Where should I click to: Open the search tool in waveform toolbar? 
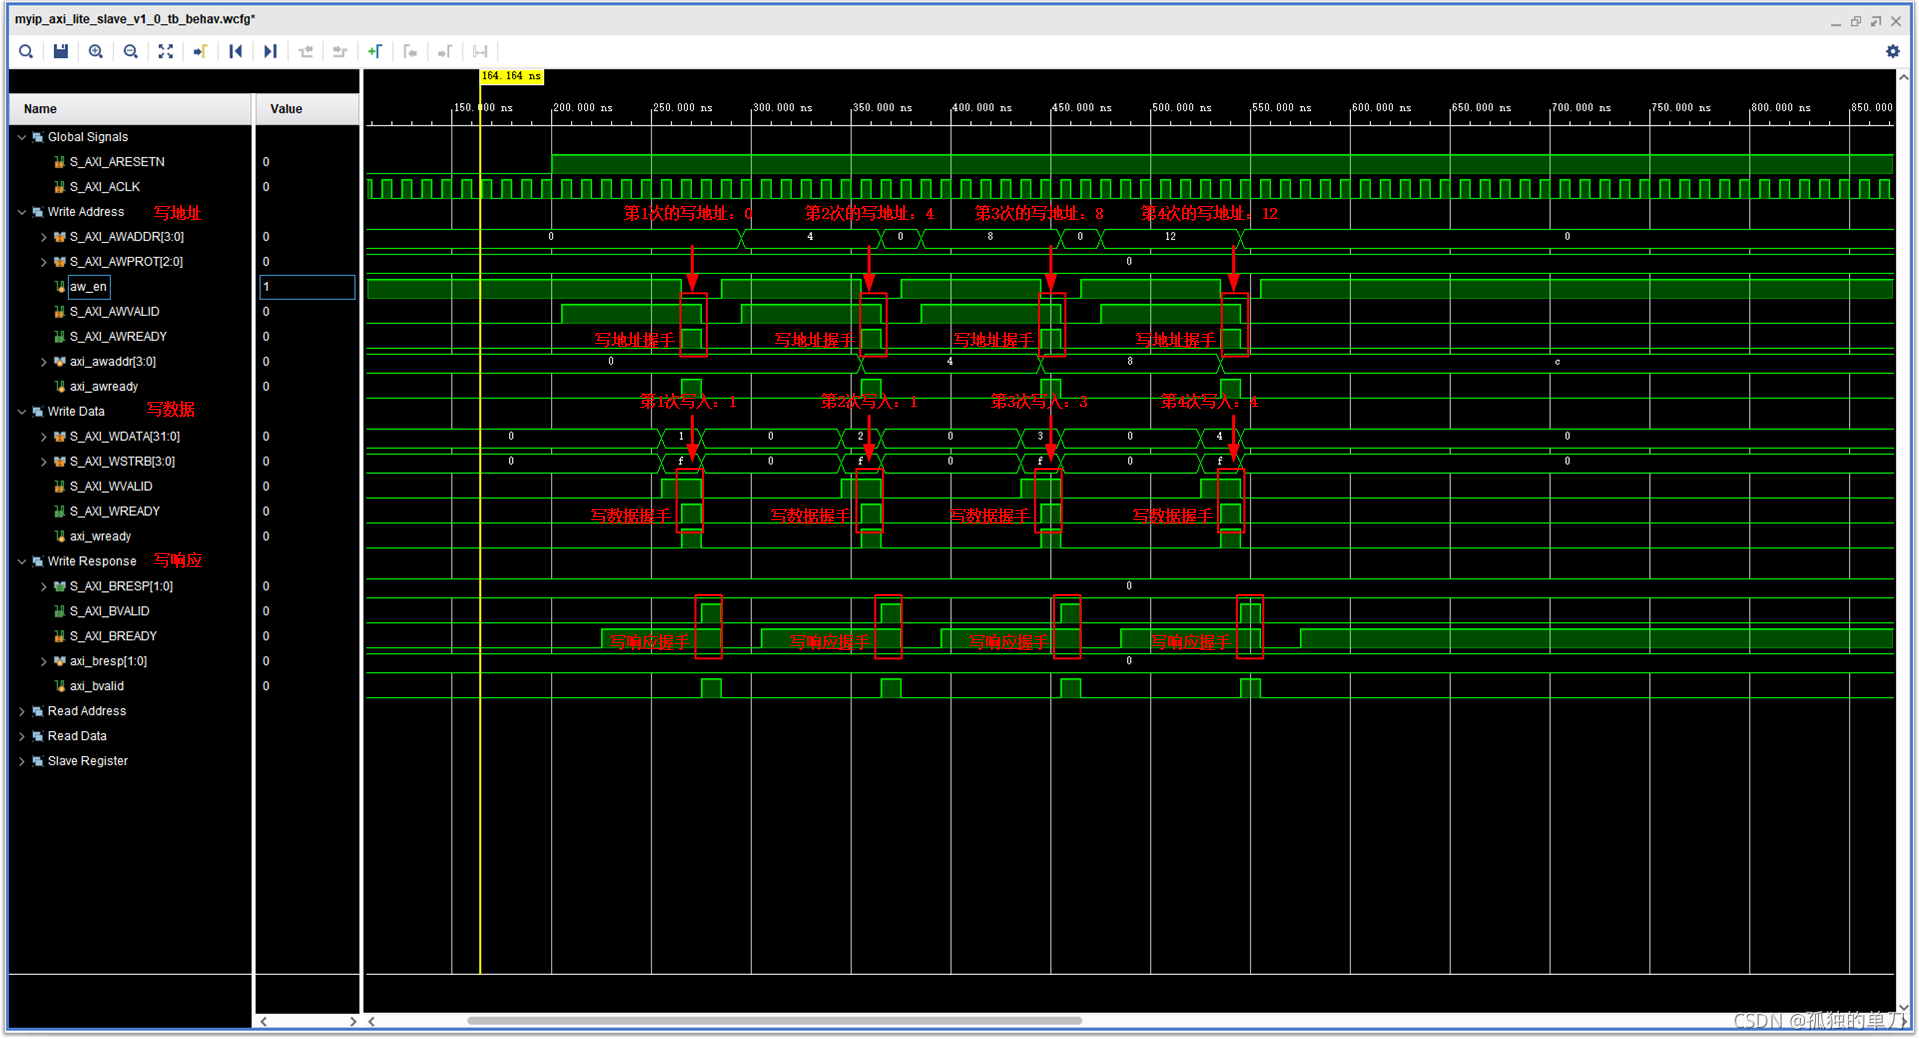[26, 51]
